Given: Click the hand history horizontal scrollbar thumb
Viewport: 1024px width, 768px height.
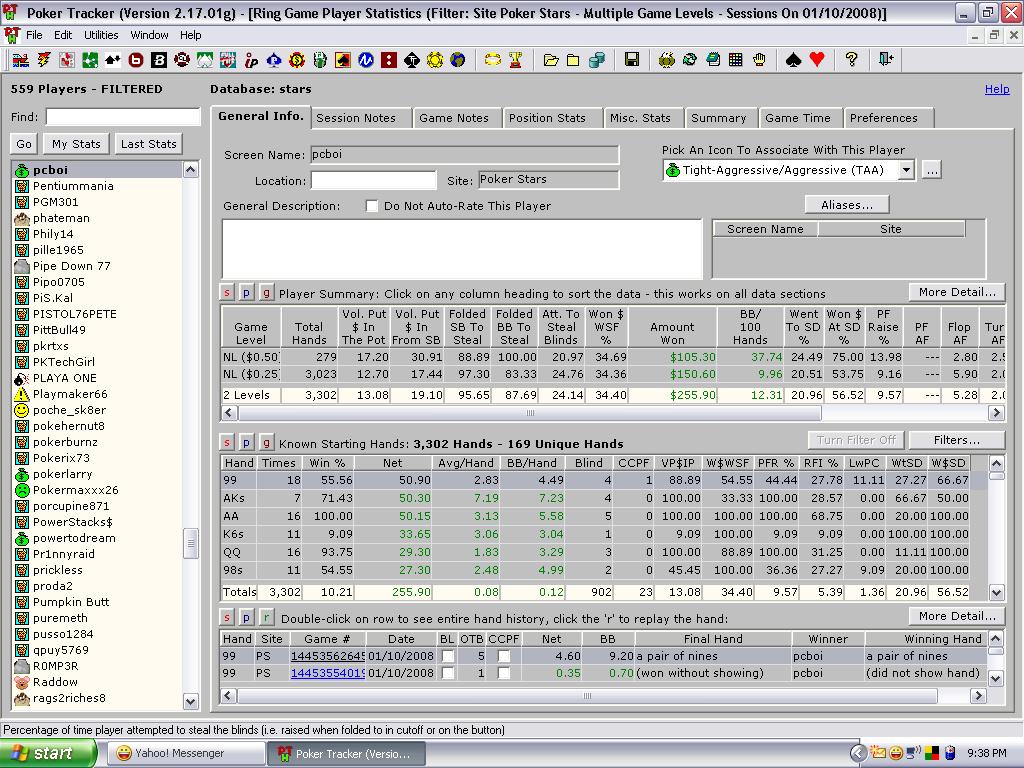Looking at the screenshot, I should [x=587, y=696].
